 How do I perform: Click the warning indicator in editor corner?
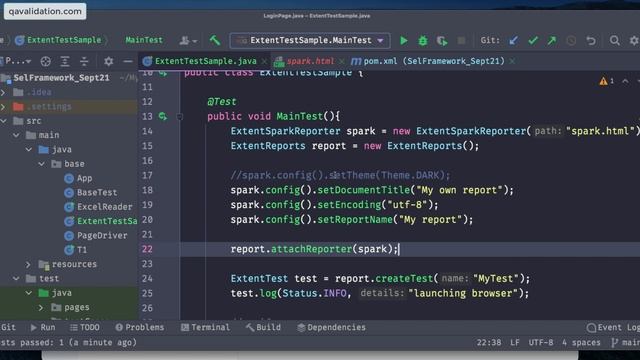point(607,81)
